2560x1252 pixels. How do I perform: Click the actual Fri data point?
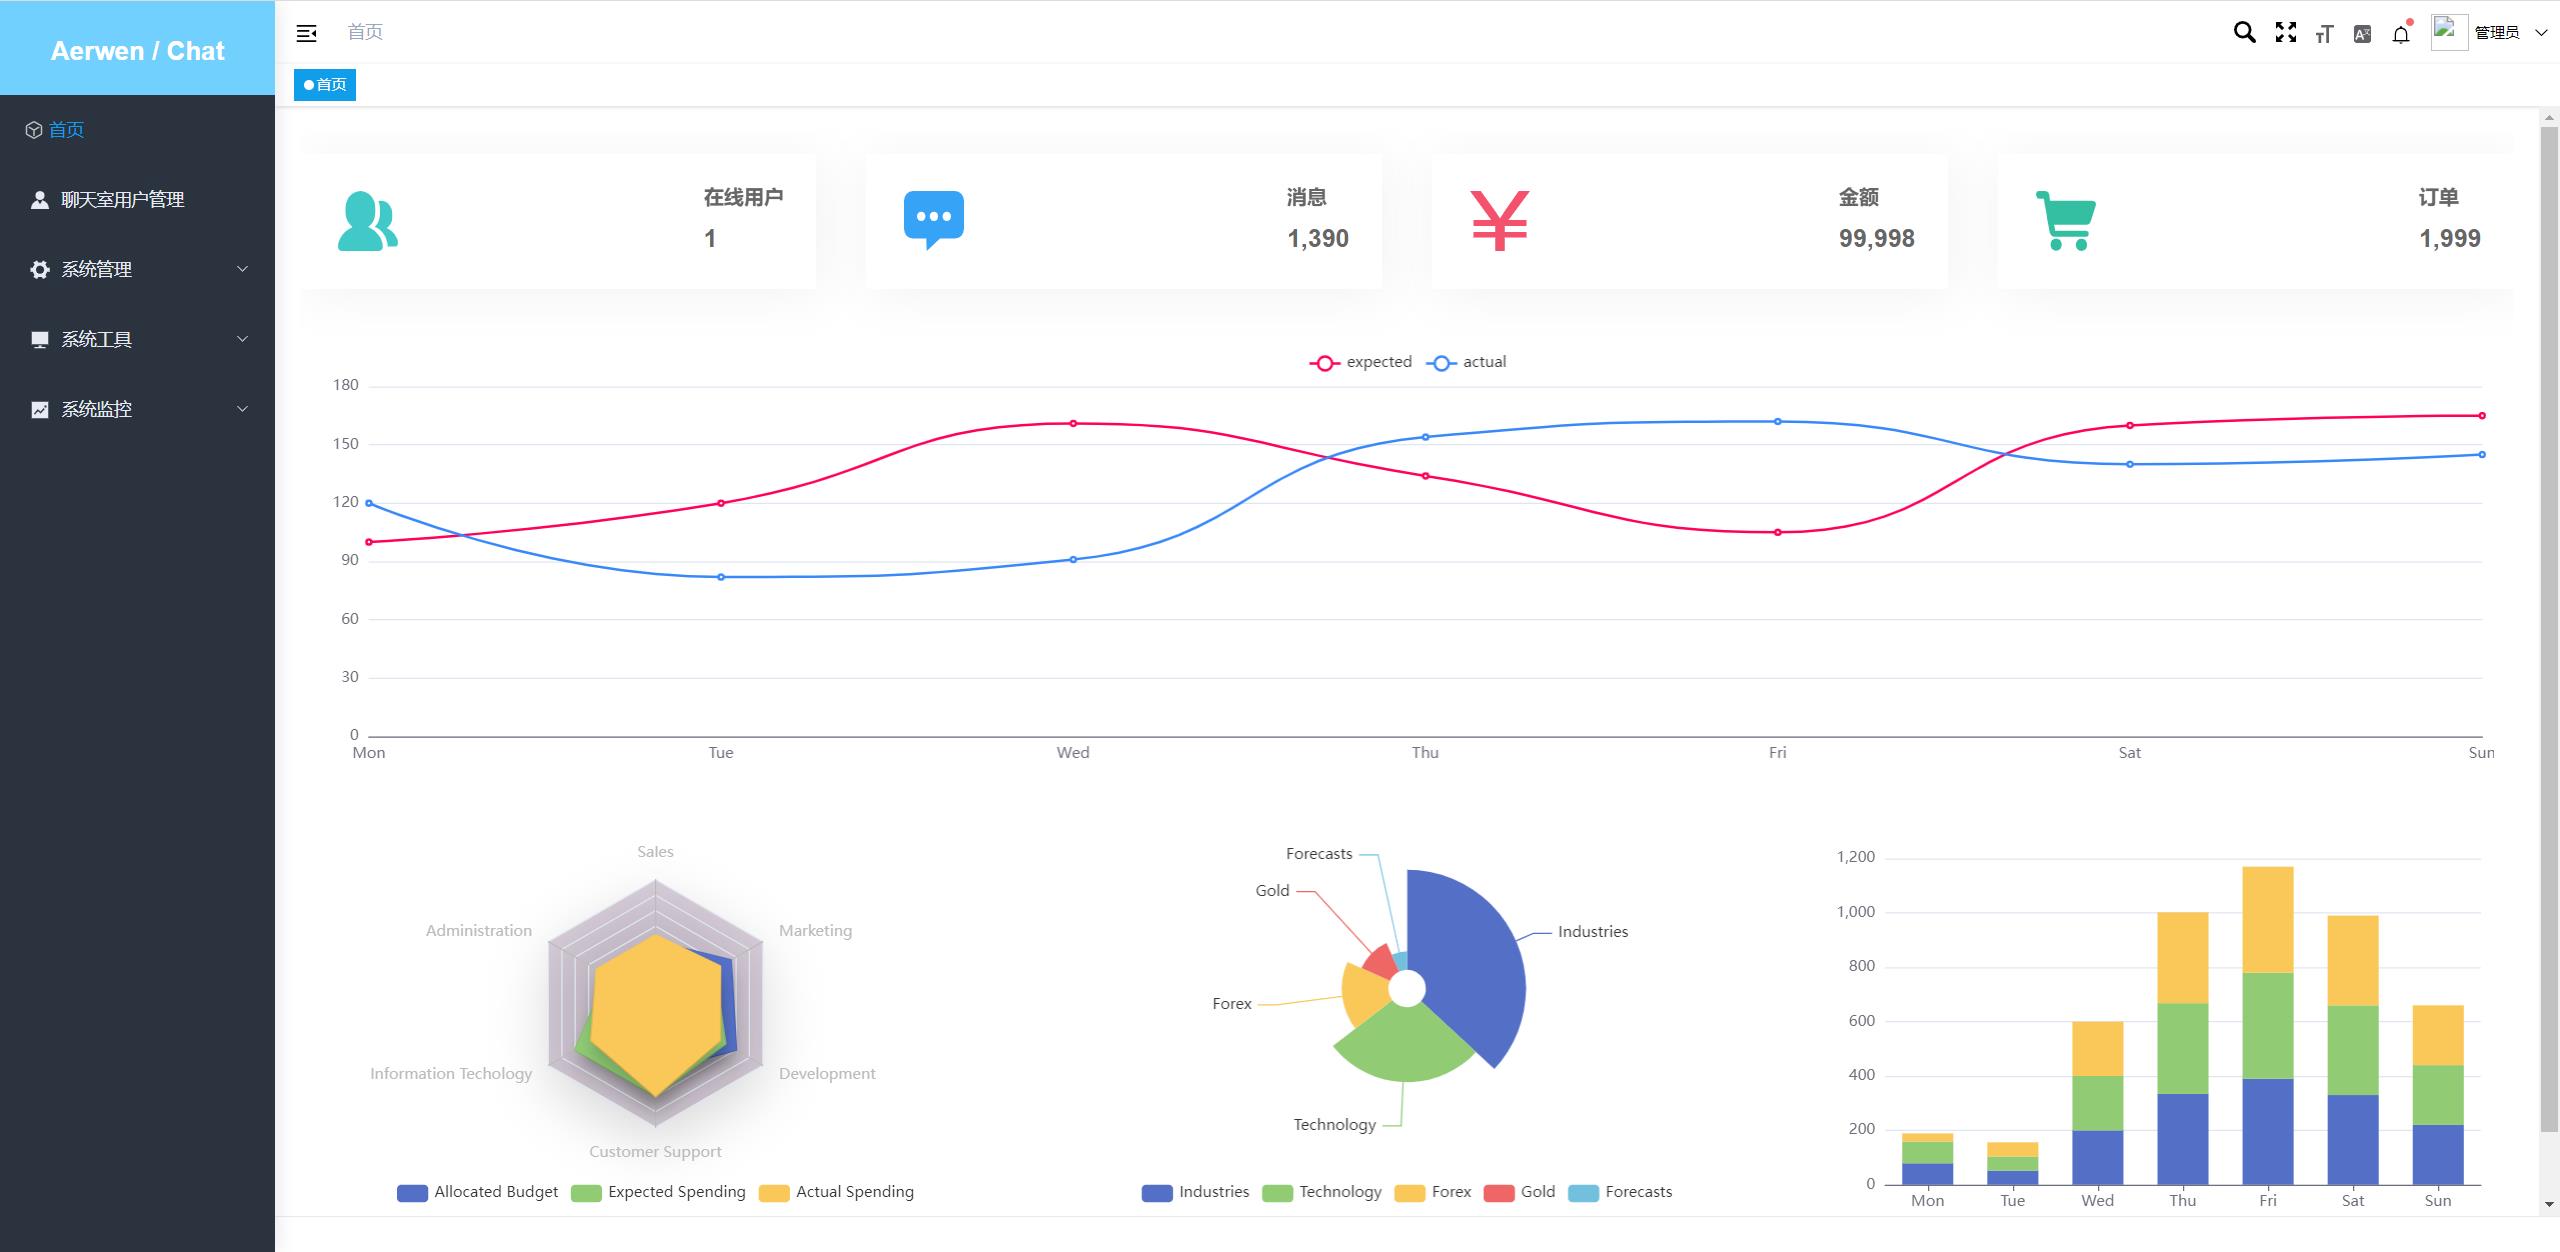(1777, 421)
